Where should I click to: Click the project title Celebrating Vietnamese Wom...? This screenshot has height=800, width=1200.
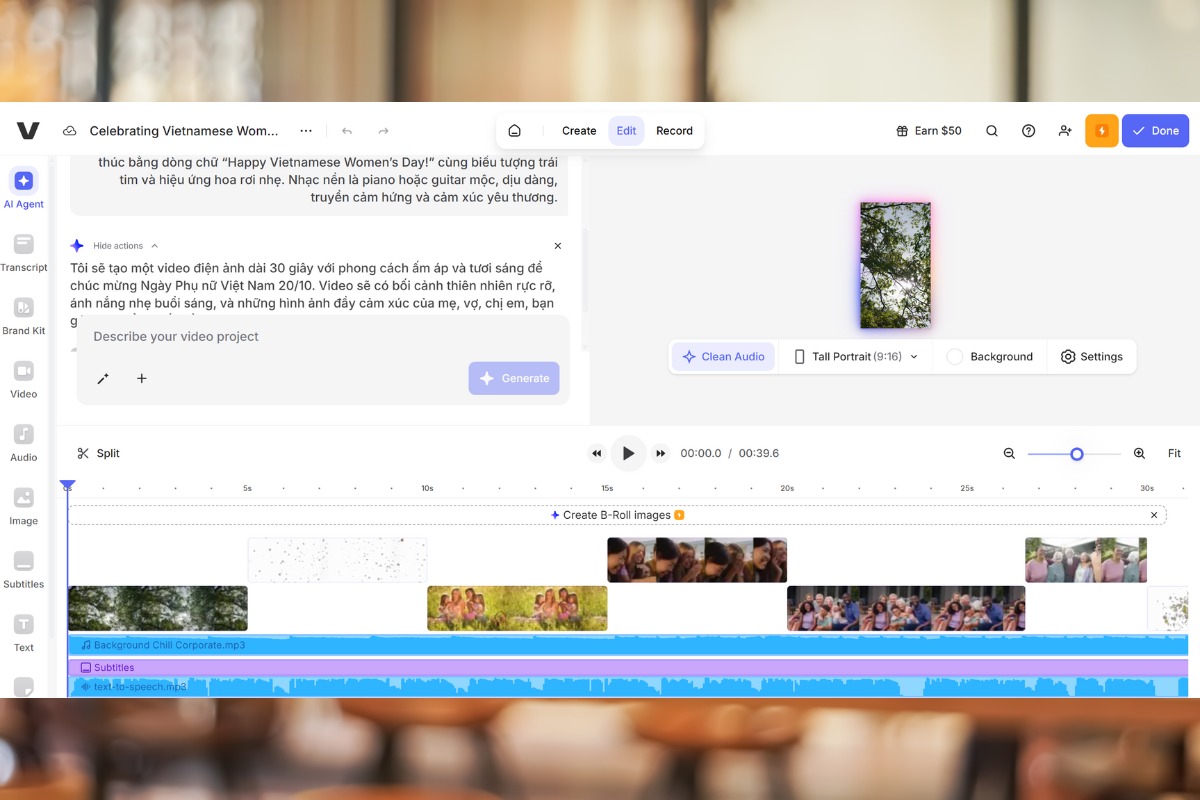pyautogui.click(x=184, y=131)
